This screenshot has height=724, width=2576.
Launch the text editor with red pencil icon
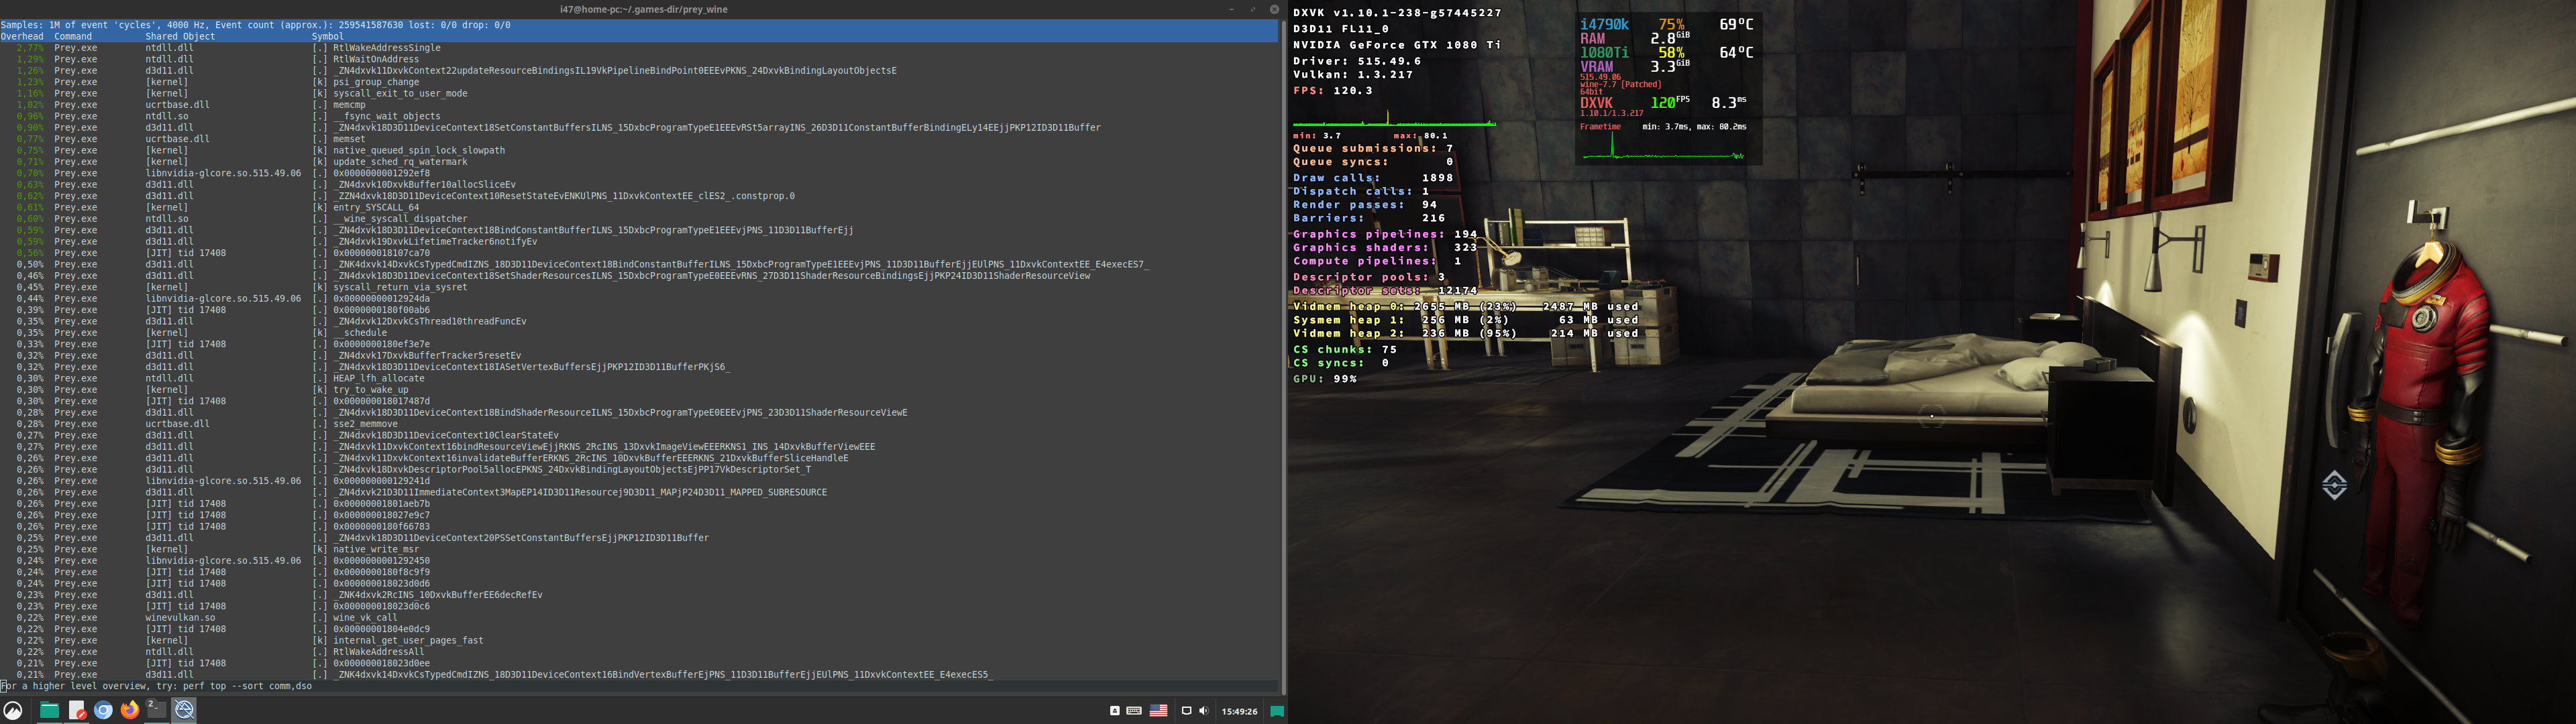(77, 711)
